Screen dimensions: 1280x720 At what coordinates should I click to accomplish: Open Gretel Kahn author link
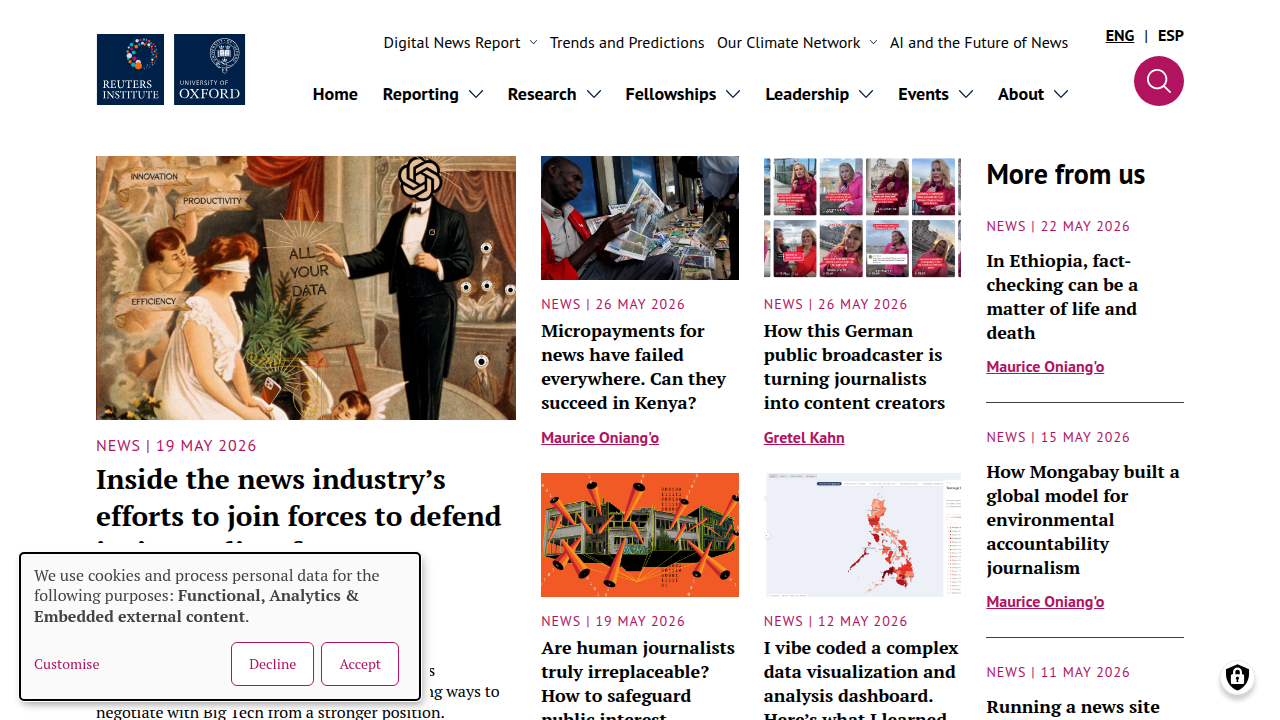(804, 438)
